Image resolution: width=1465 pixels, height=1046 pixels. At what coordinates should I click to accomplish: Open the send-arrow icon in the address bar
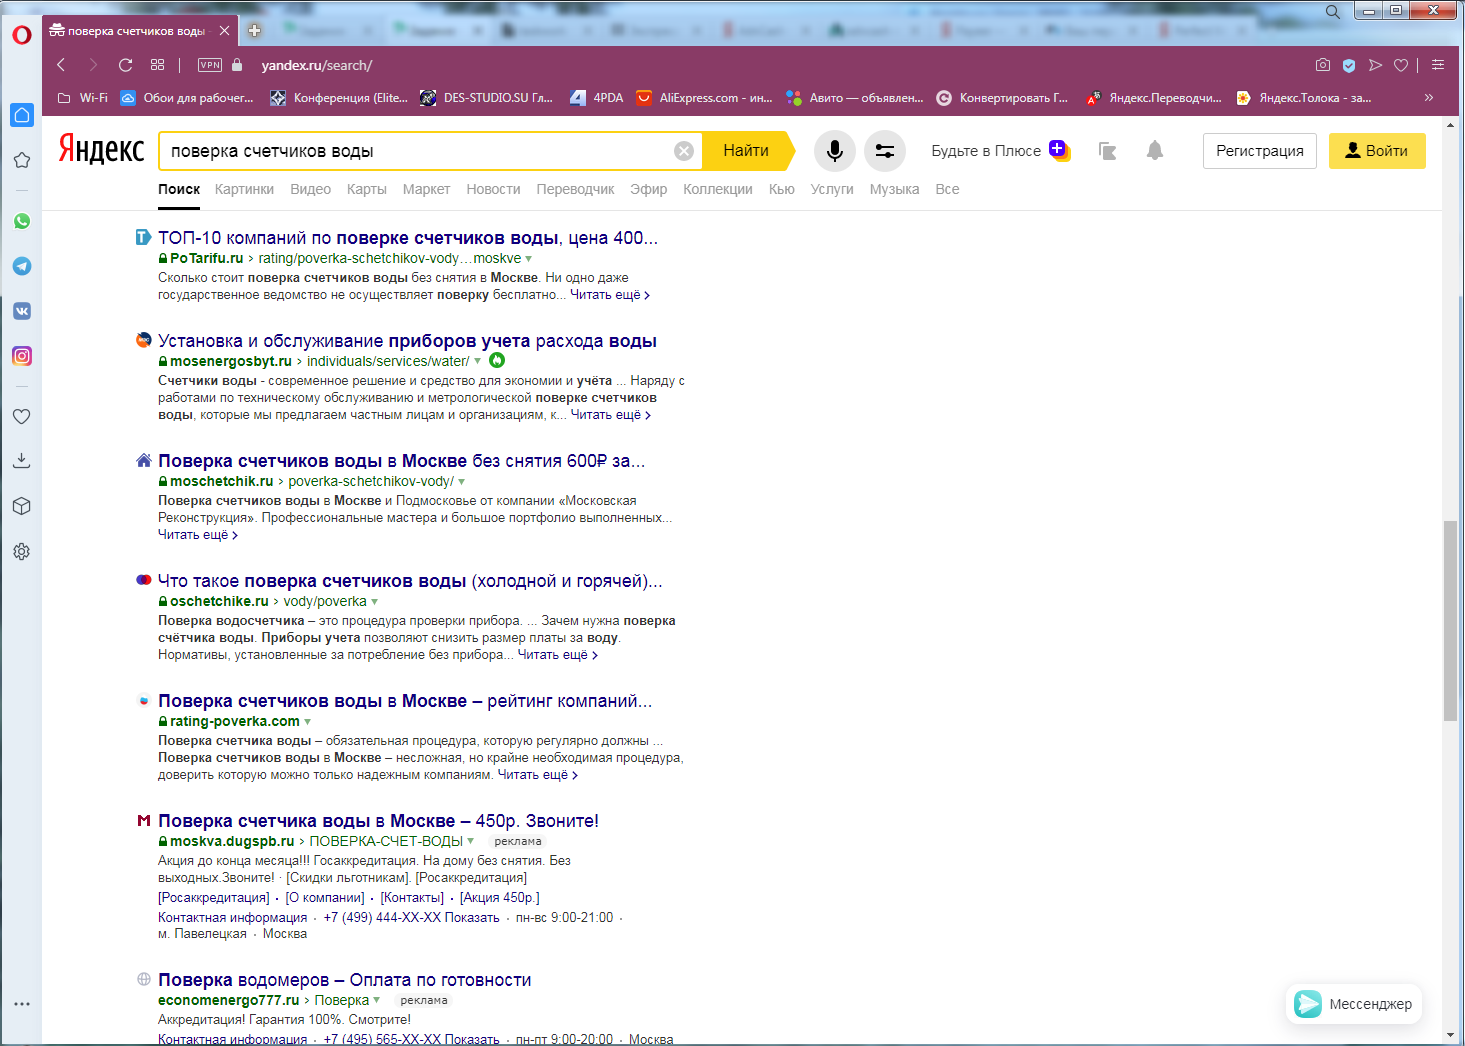(x=1376, y=65)
